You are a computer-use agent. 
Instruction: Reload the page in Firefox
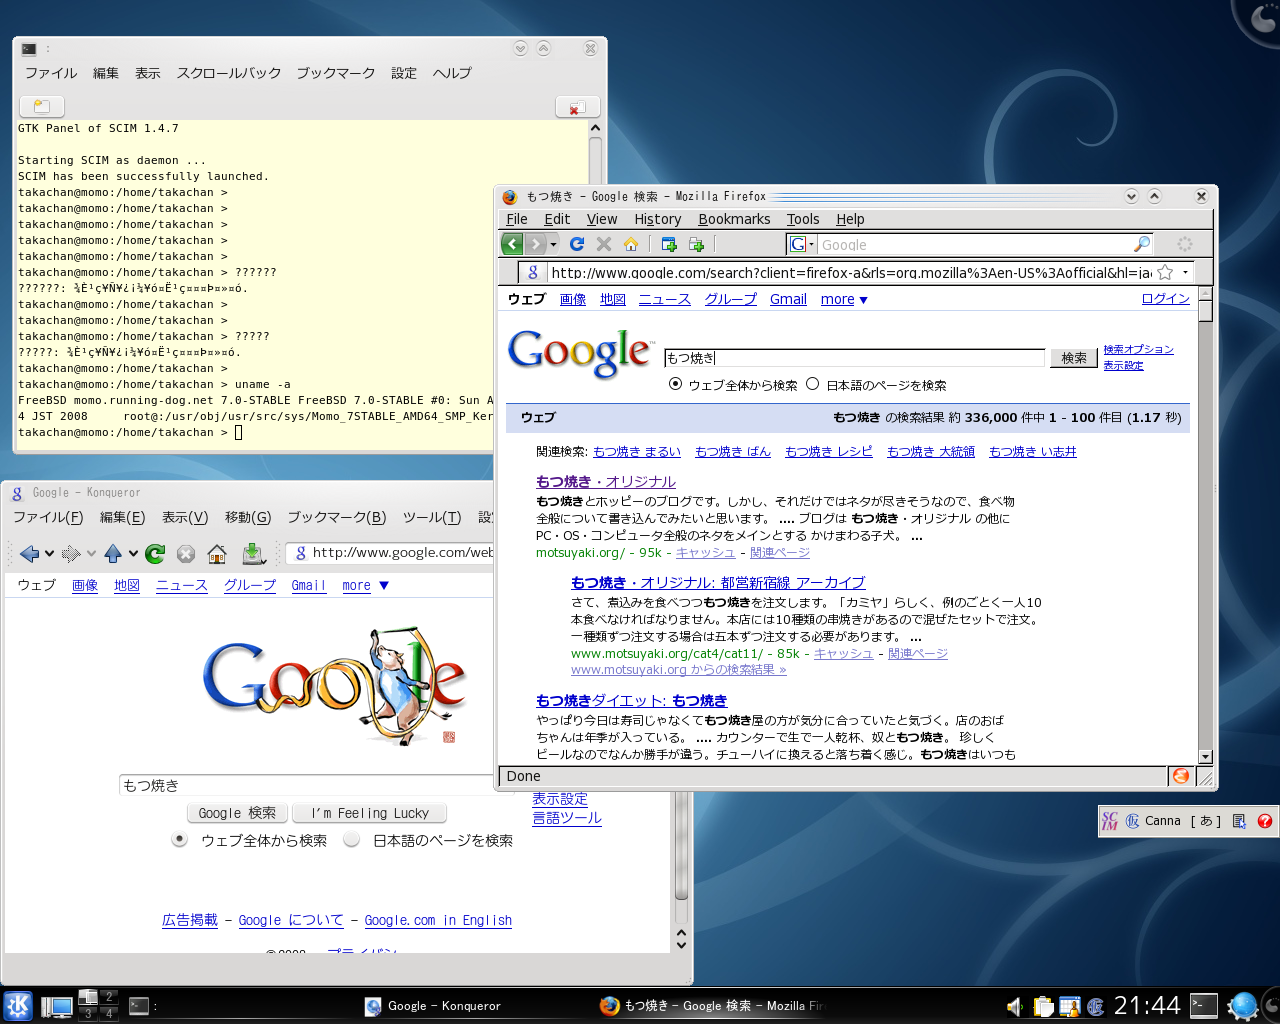click(x=577, y=244)
